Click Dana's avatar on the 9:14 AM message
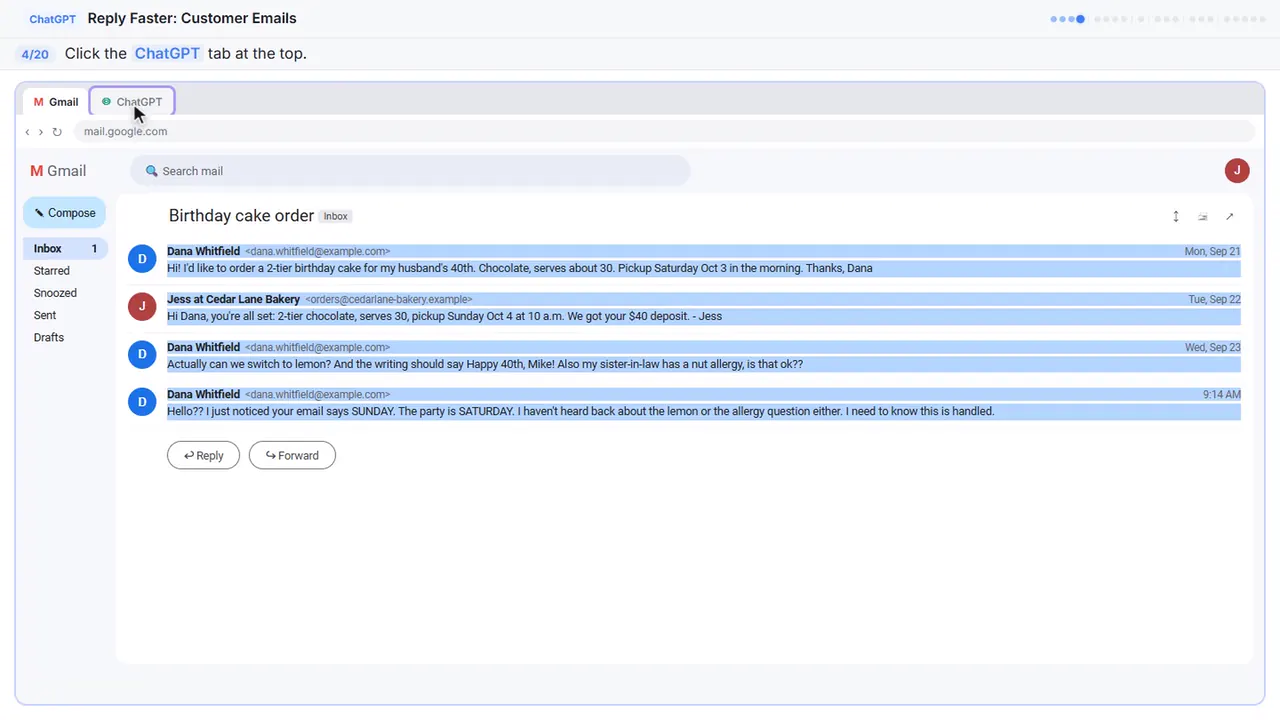This screenshot has height=720, width=1280. tap(142, 402)
